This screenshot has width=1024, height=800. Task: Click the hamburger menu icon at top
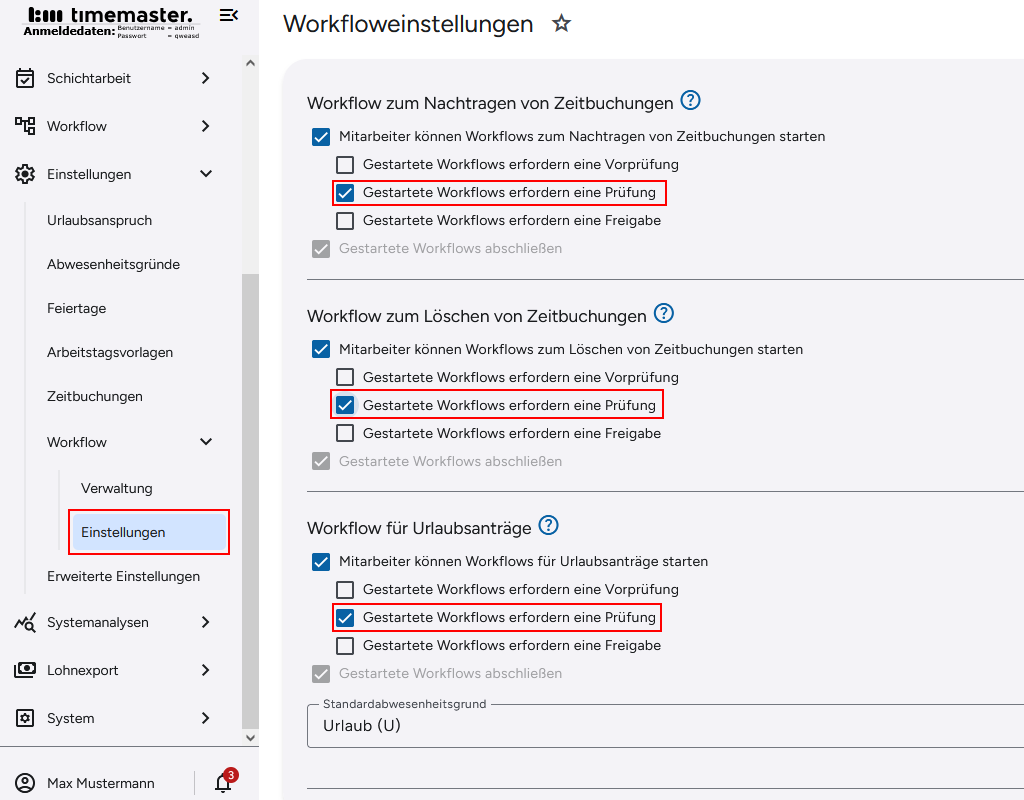pos(228,15)
